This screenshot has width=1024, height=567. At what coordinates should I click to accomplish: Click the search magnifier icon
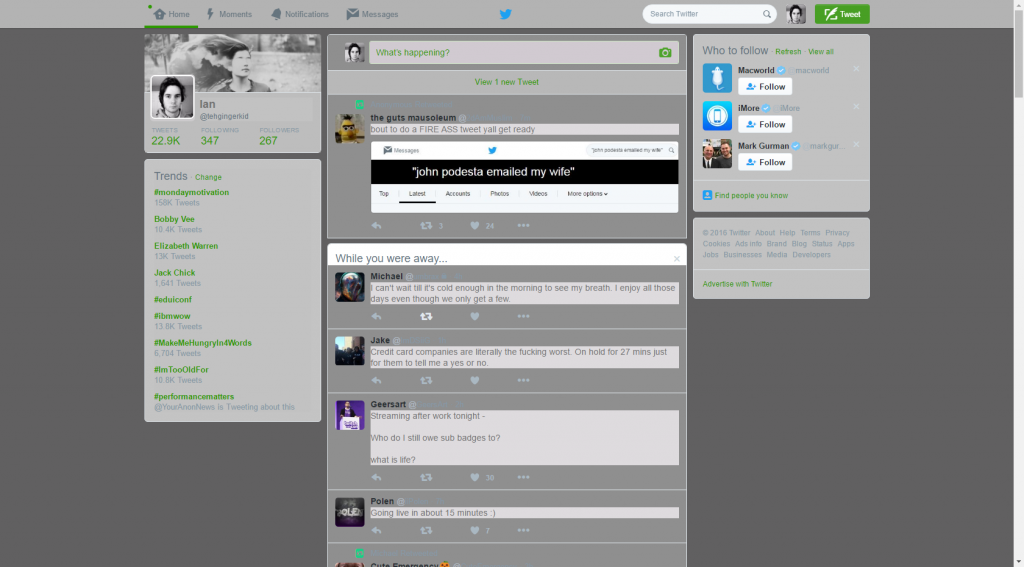click(767, 14)
